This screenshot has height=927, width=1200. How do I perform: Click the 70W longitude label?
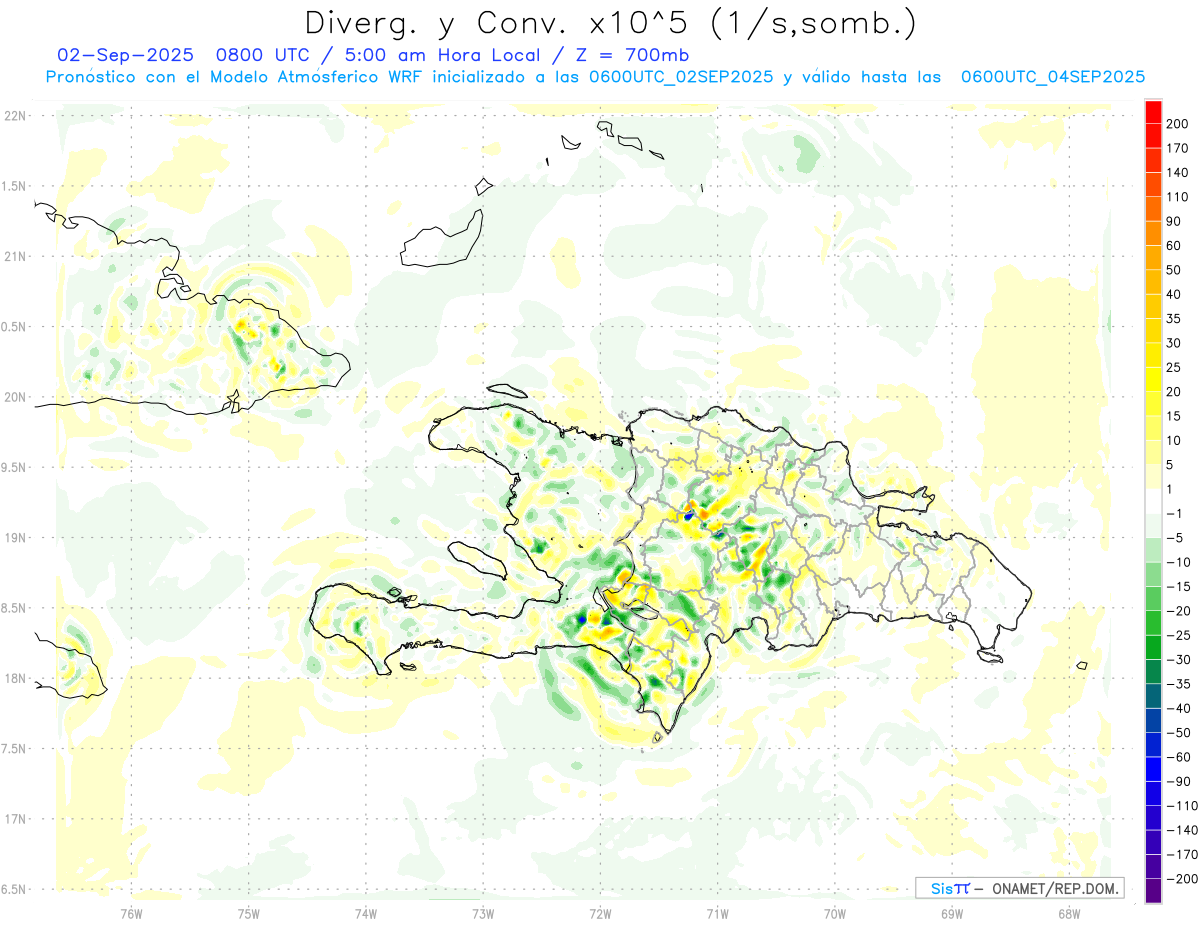[x=834, y=914]
